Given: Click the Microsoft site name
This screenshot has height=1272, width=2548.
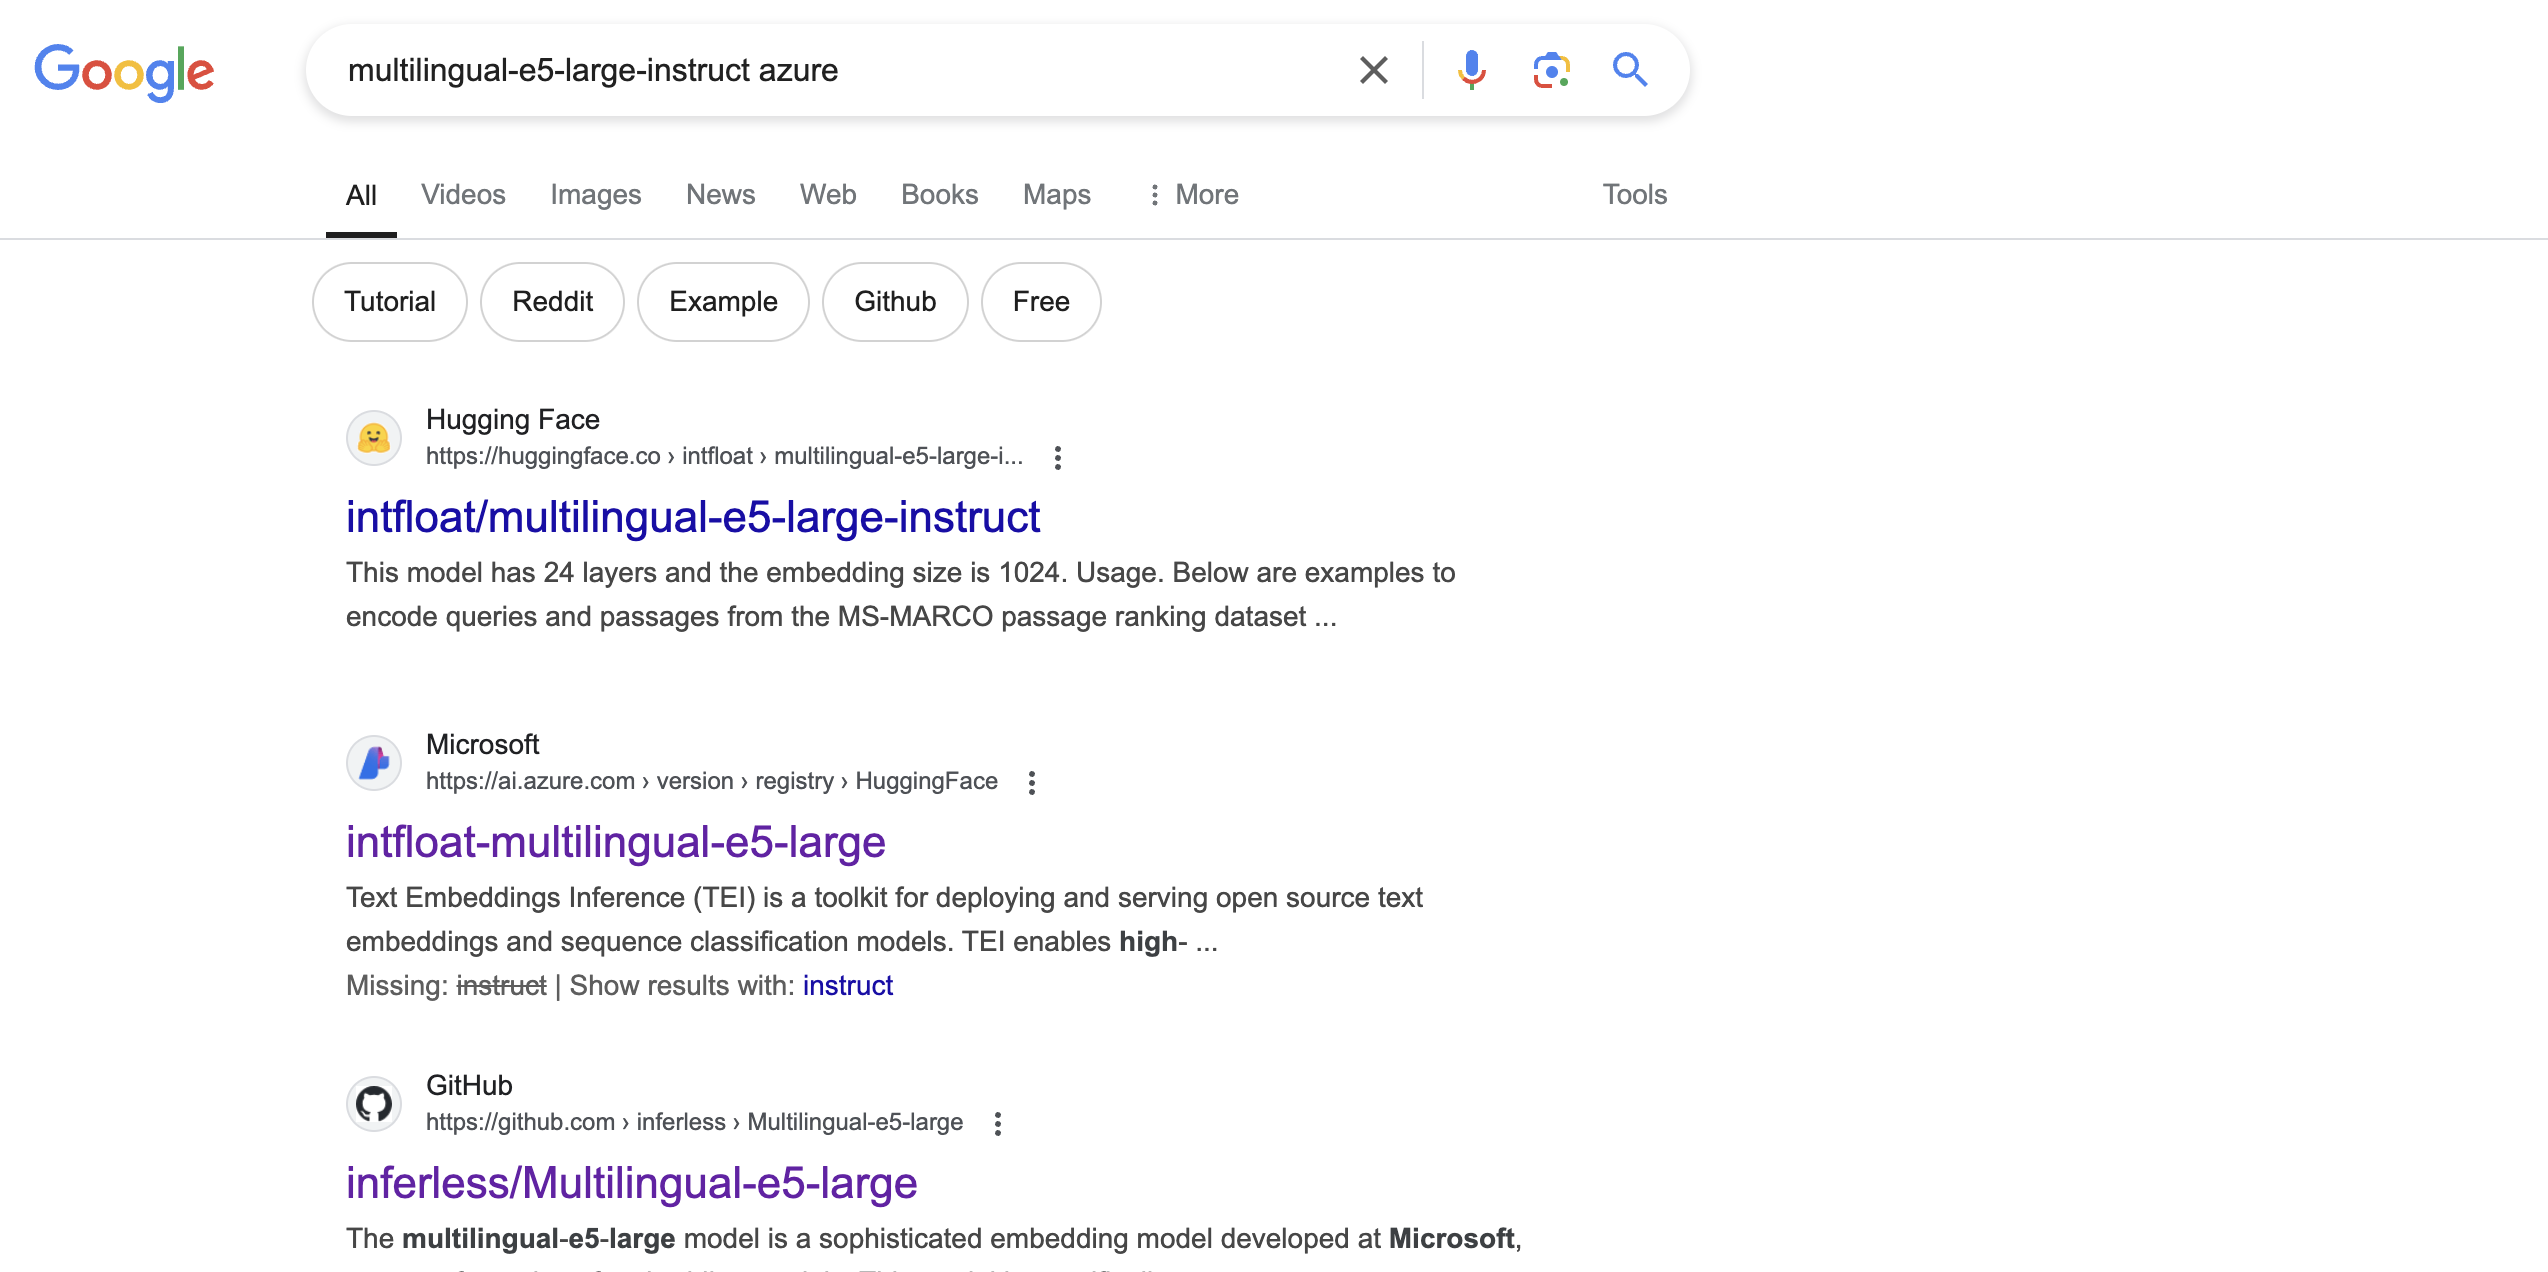Looking at the screenshot, I should [x=482, y=744].
